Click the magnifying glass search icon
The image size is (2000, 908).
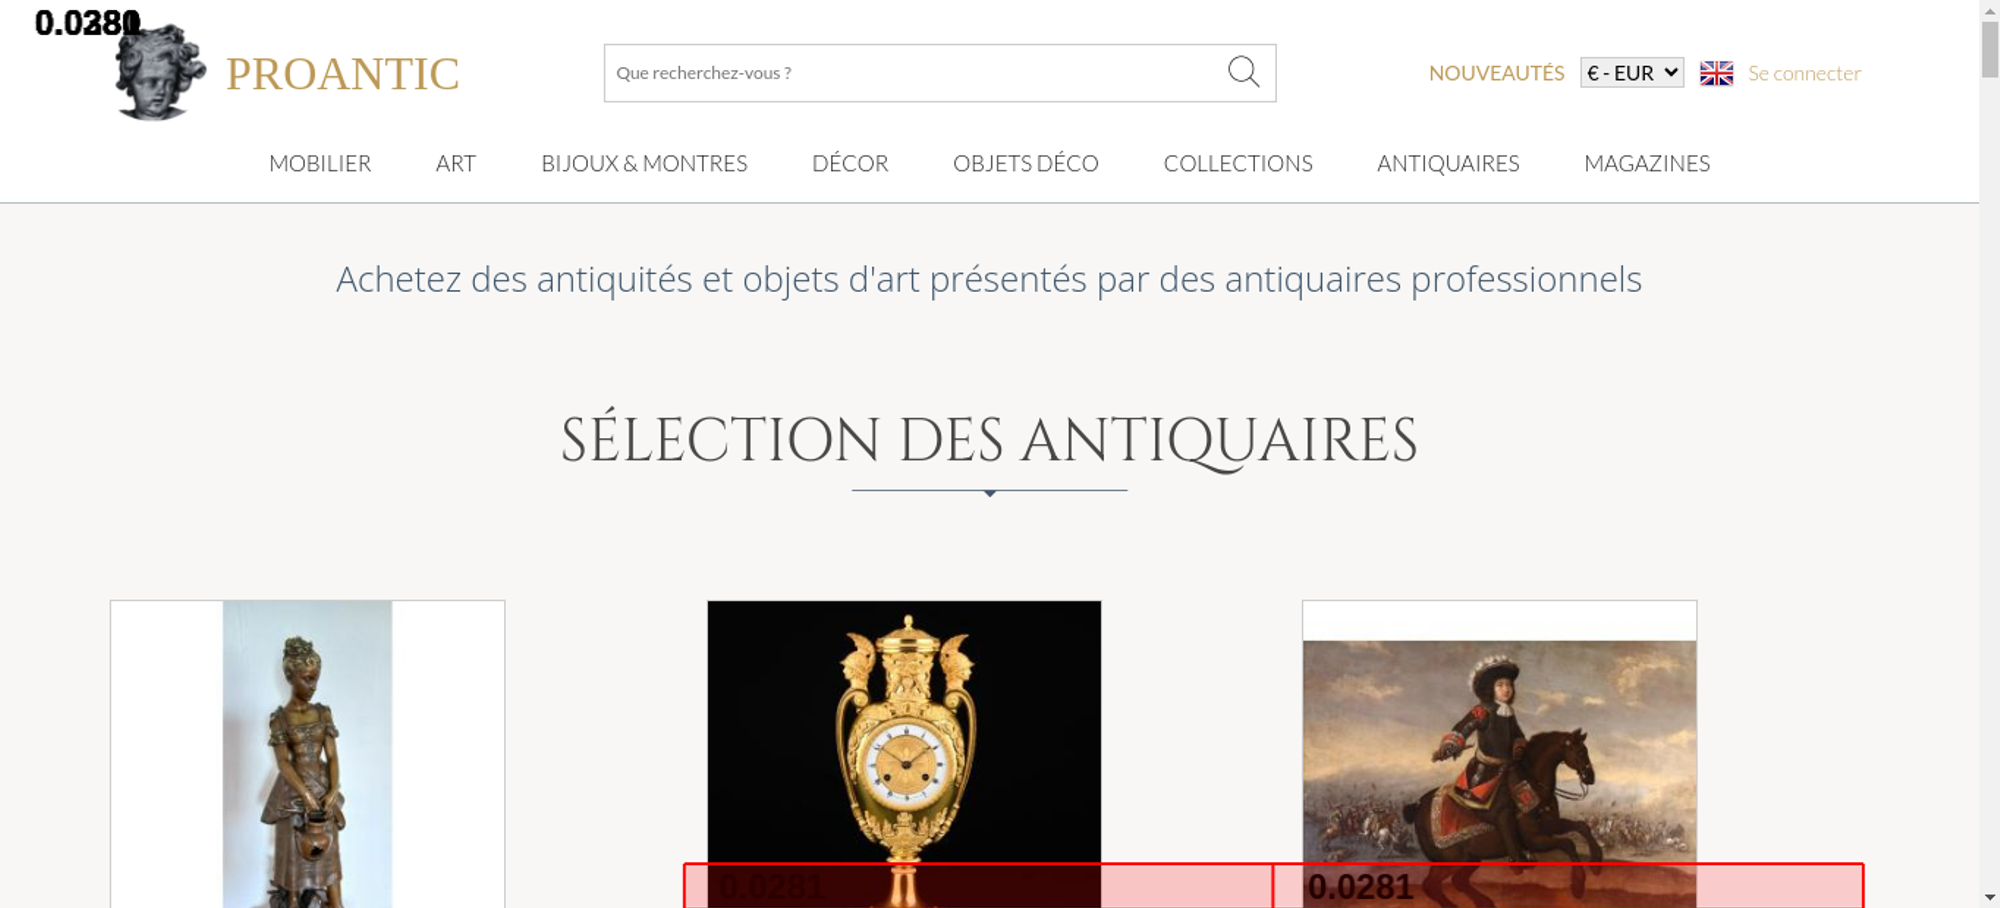(x=1243, y=72)
